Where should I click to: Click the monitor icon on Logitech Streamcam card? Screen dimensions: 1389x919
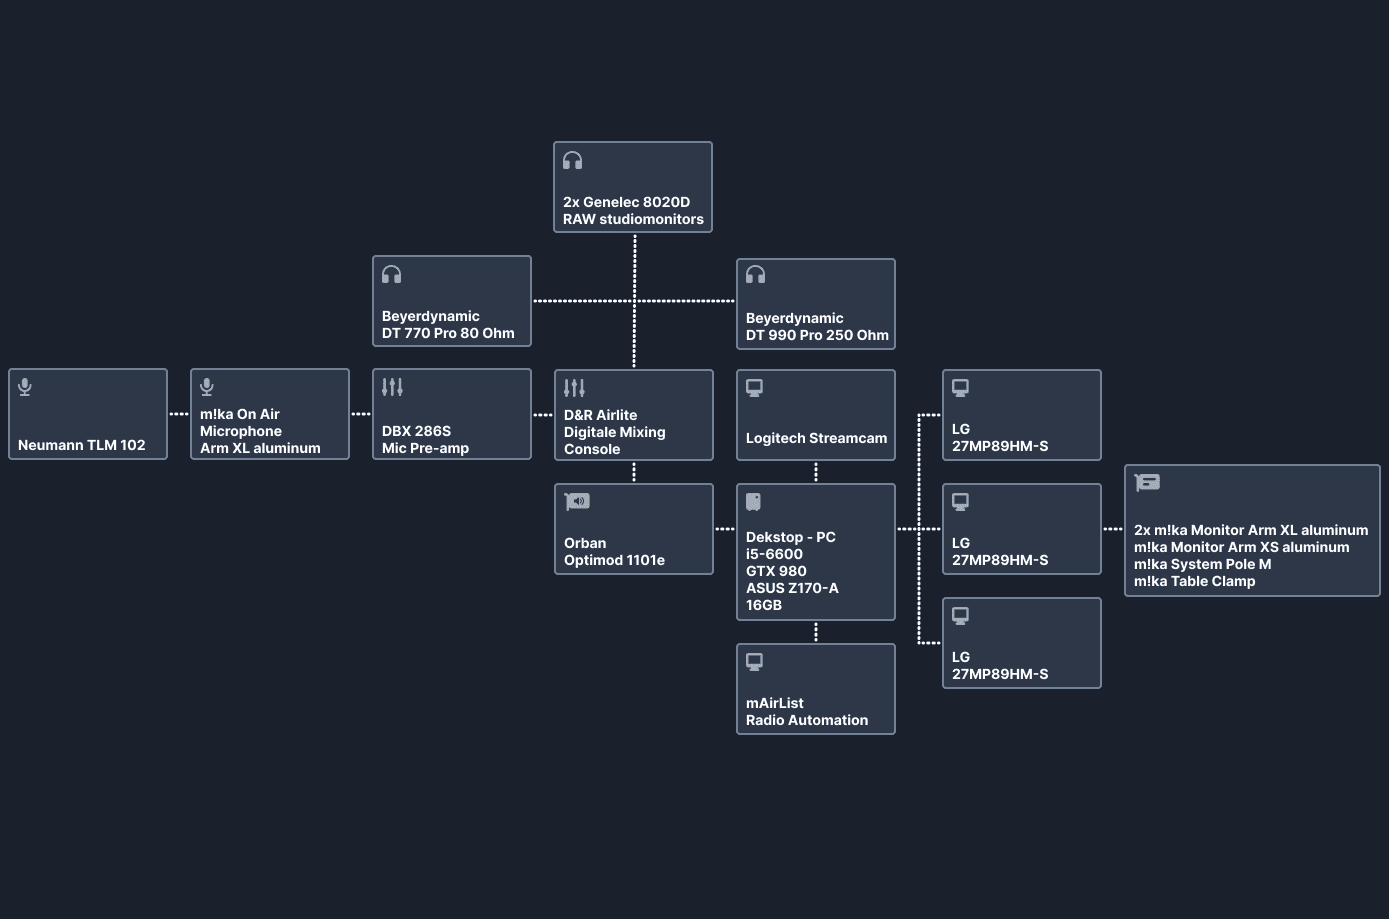point(755,388)
